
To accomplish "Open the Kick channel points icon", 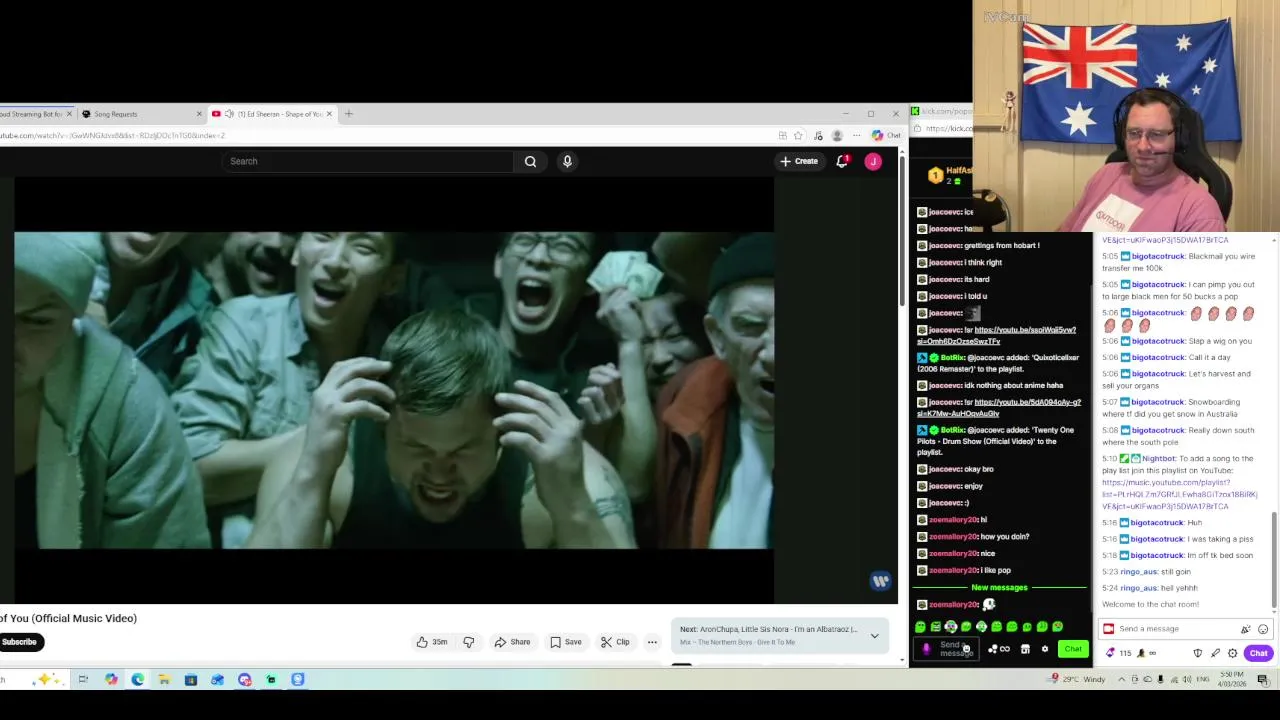I will 999,649.
